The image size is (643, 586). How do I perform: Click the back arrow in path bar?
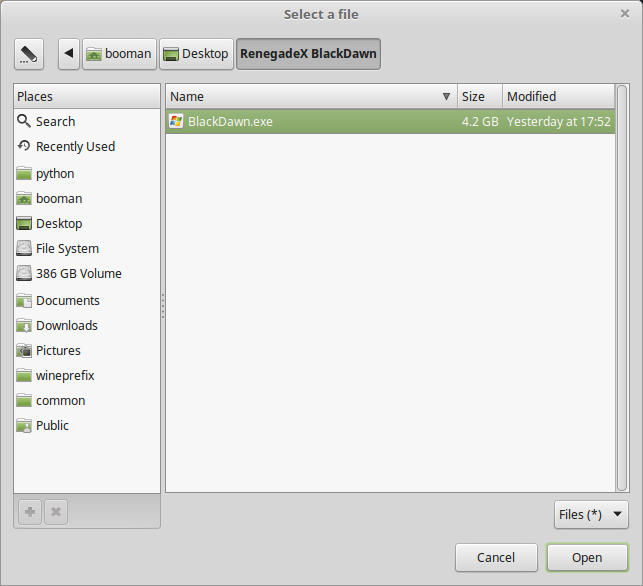[68, 54]
